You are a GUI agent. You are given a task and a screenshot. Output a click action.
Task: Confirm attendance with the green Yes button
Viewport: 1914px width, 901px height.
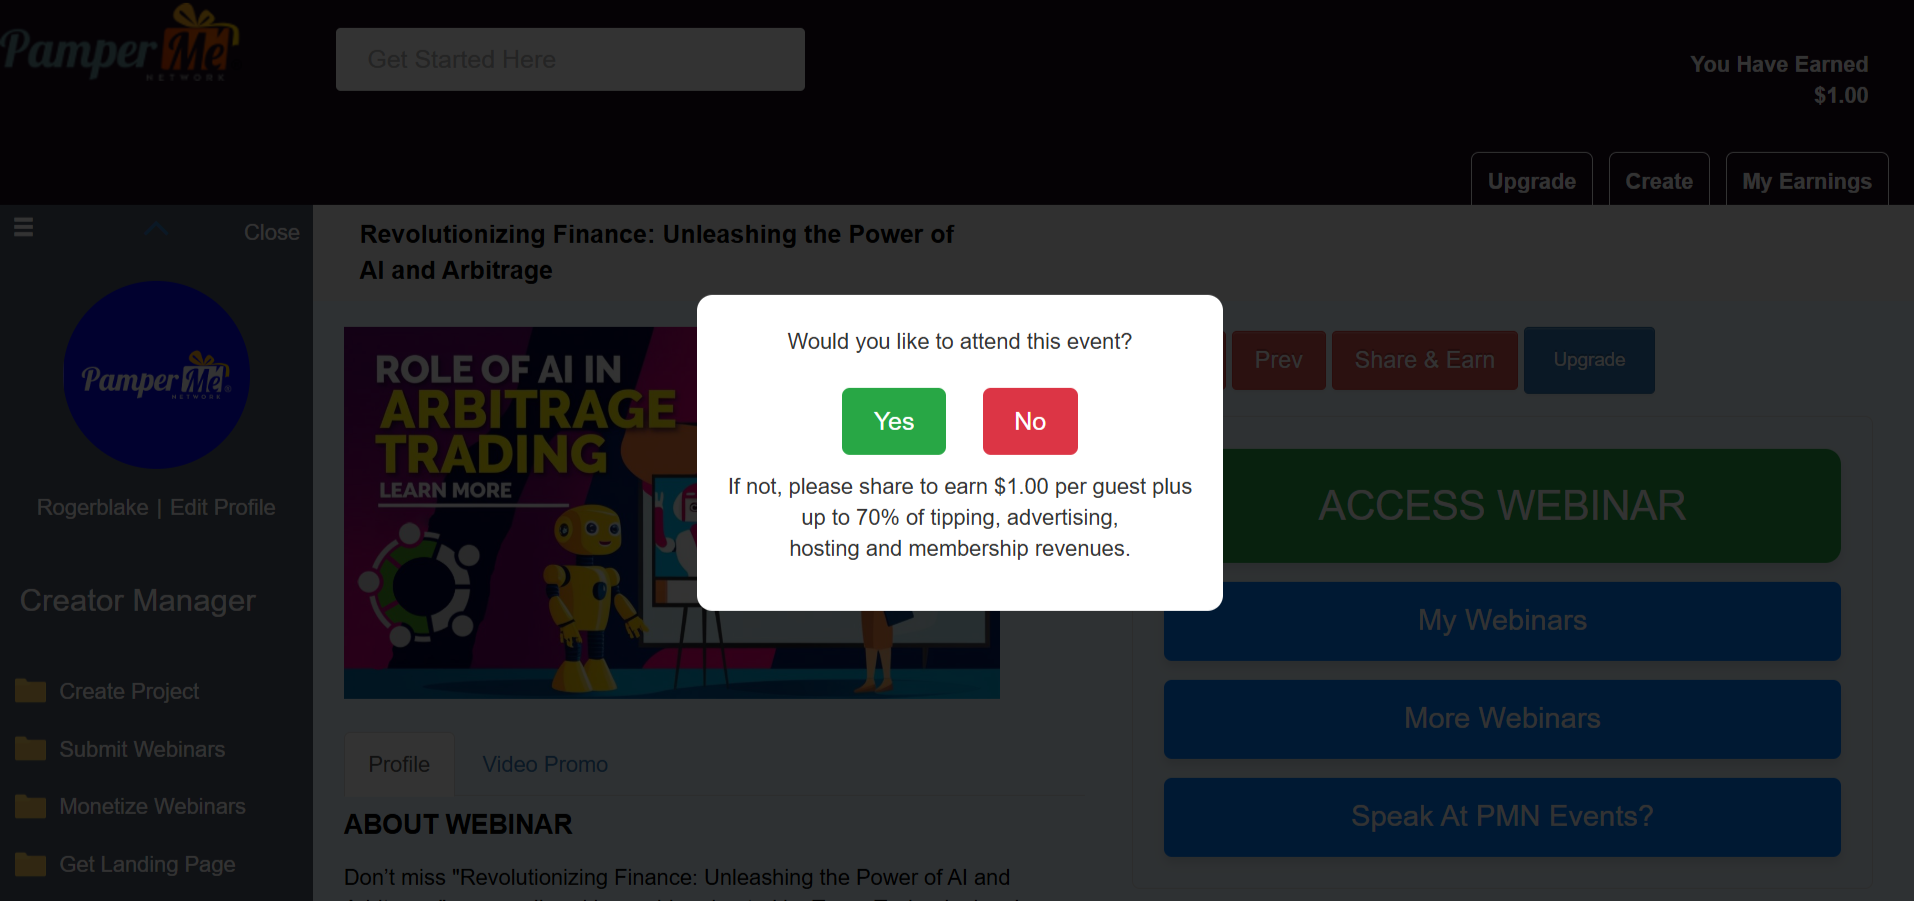tap(894, 421)
